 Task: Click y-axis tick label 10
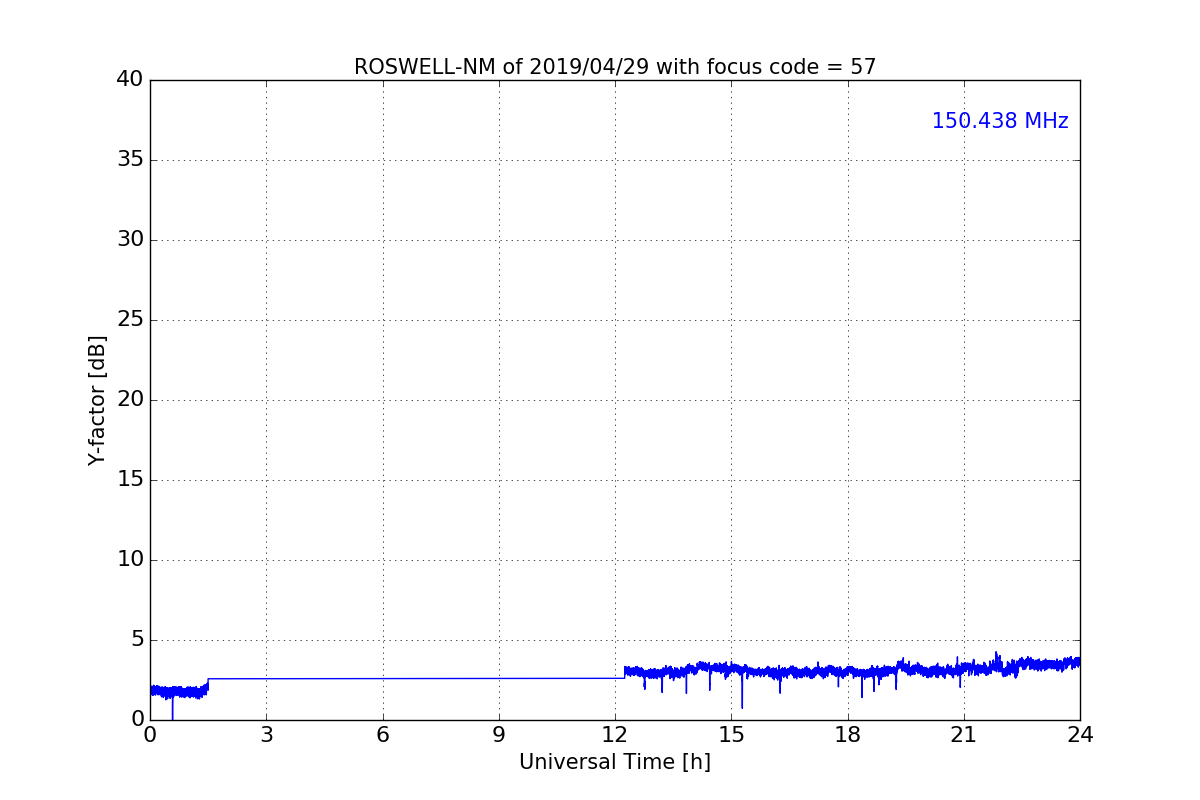pos(129,560)
